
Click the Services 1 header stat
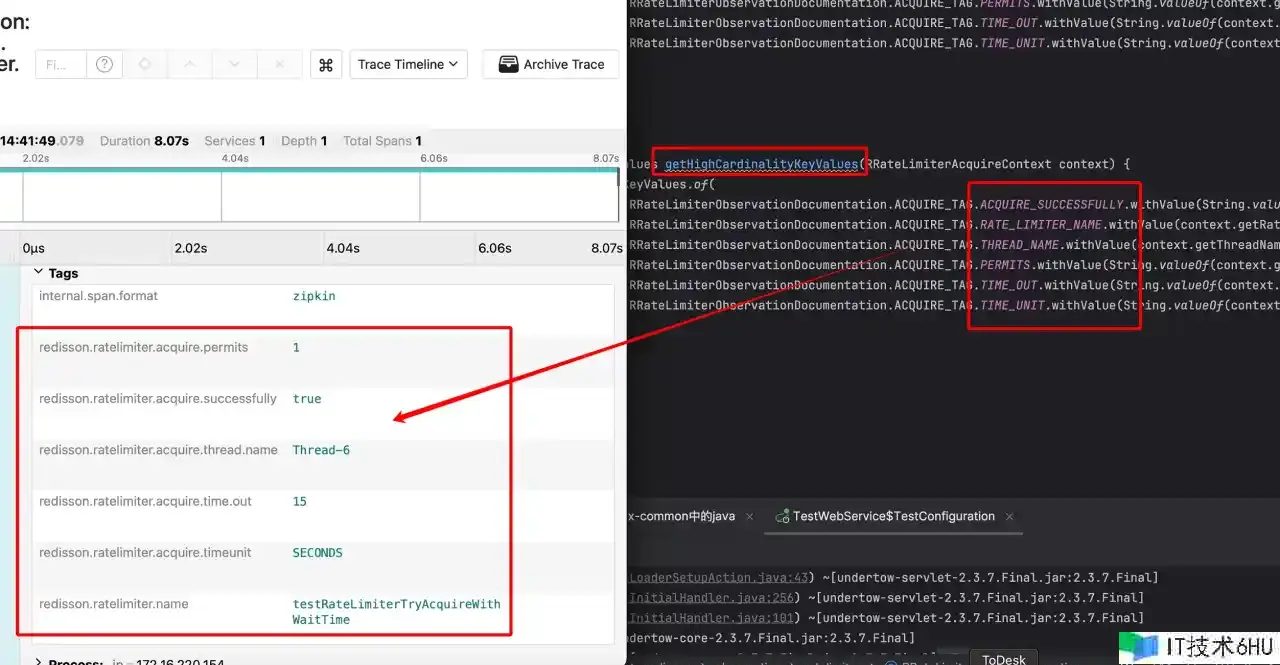[234, 141]
